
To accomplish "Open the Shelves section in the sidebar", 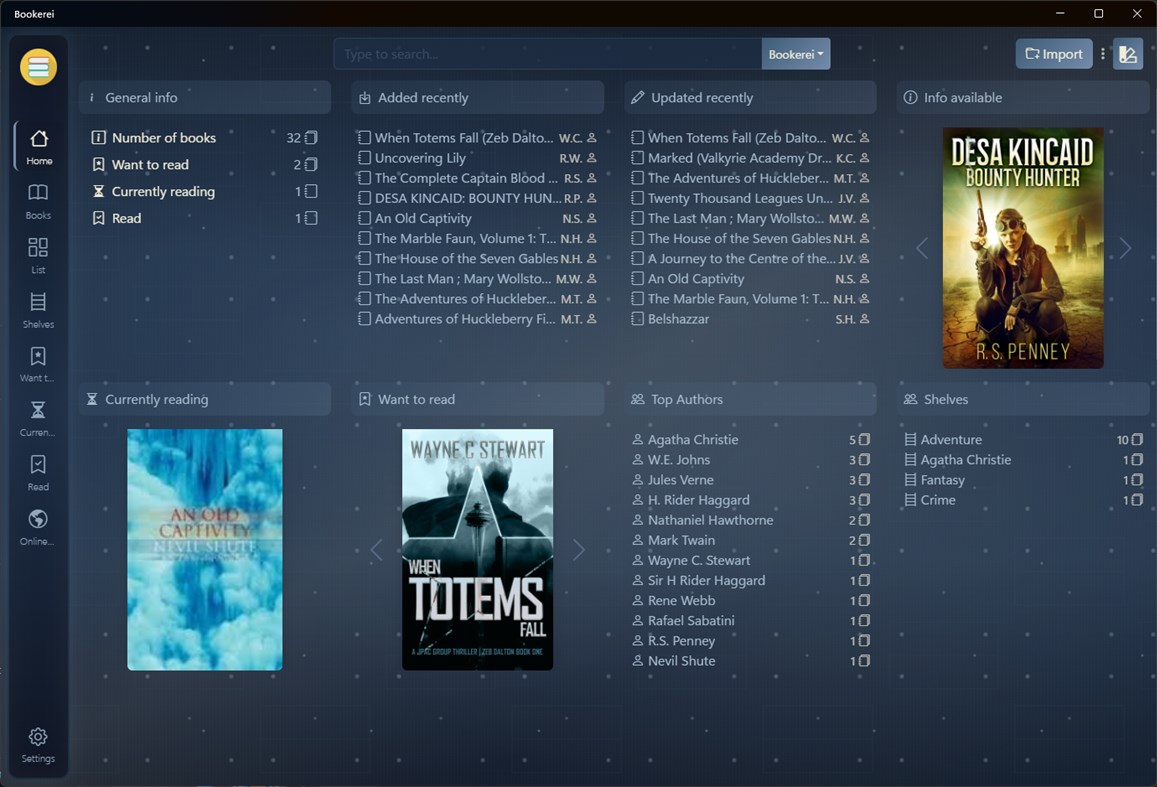I will (x=37, y=309).
